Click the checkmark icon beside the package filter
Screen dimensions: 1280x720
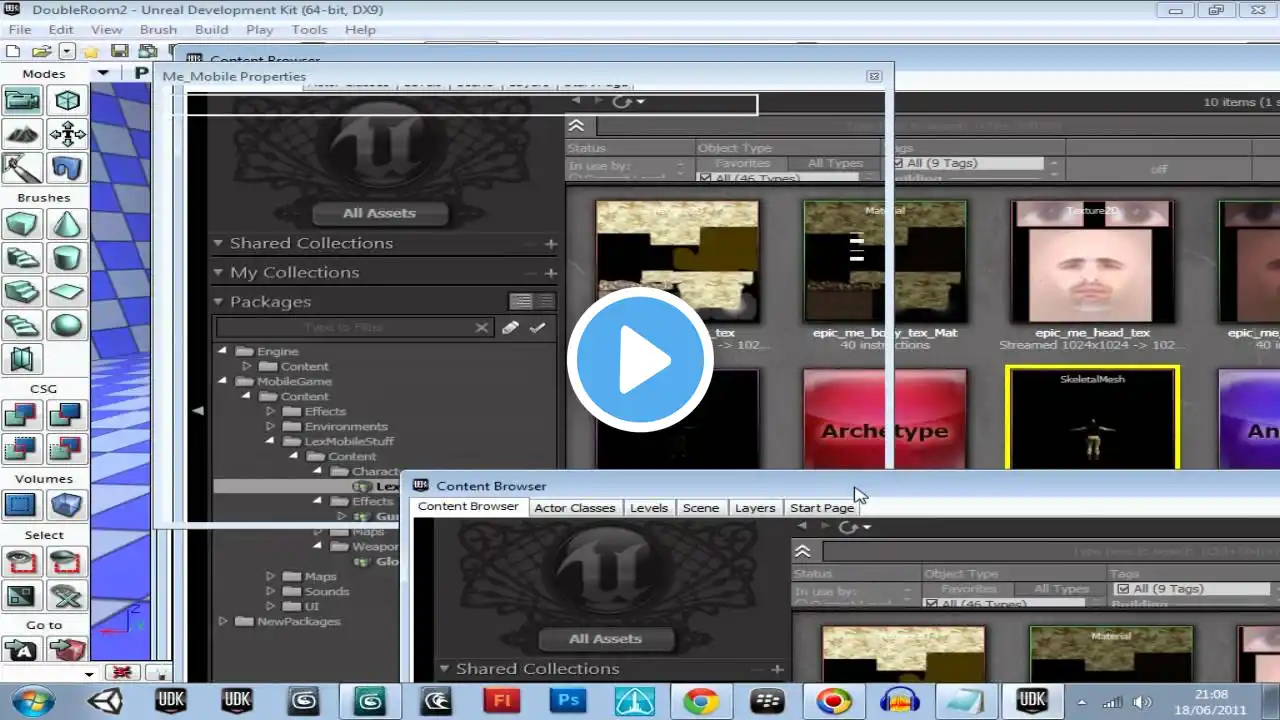click(x=538, y=328)
